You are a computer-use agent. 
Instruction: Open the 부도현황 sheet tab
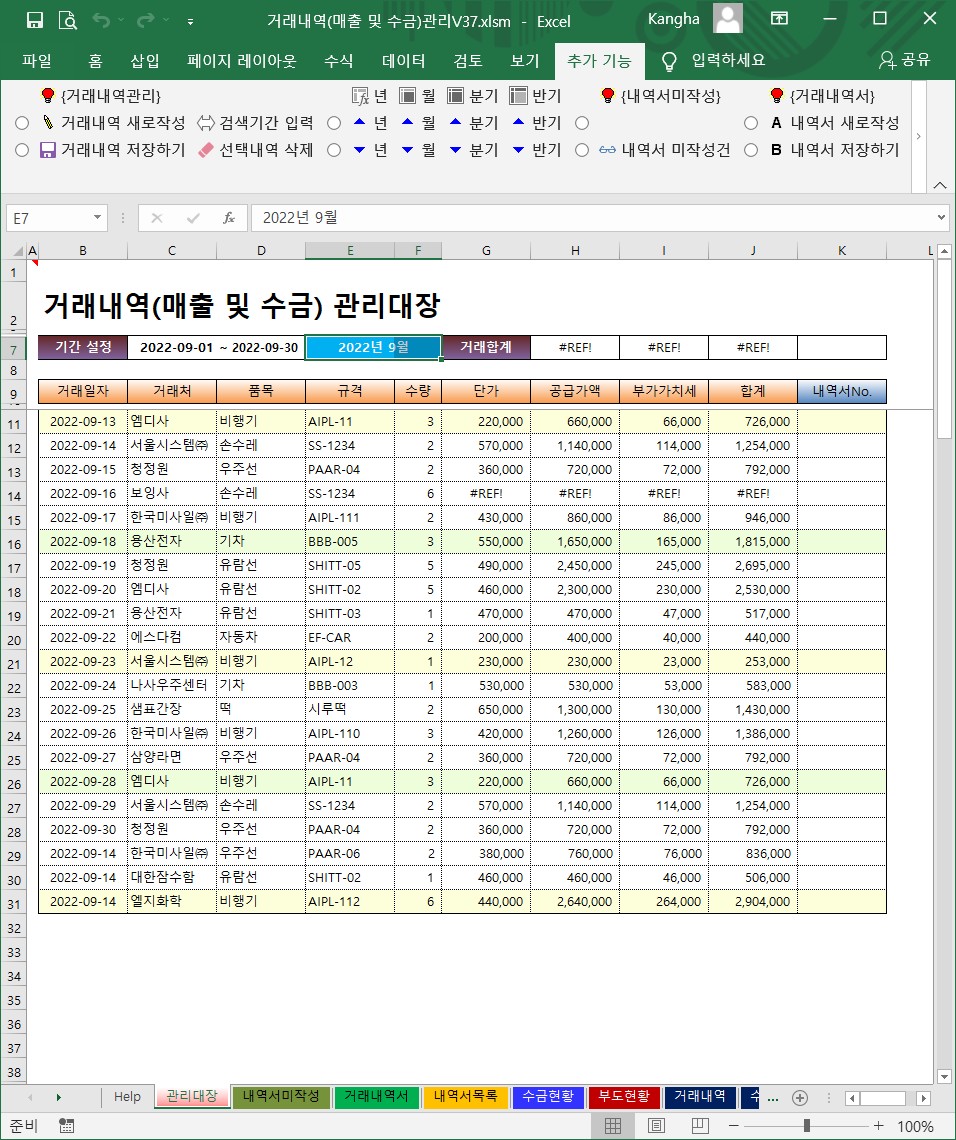tap(624, 1096)
